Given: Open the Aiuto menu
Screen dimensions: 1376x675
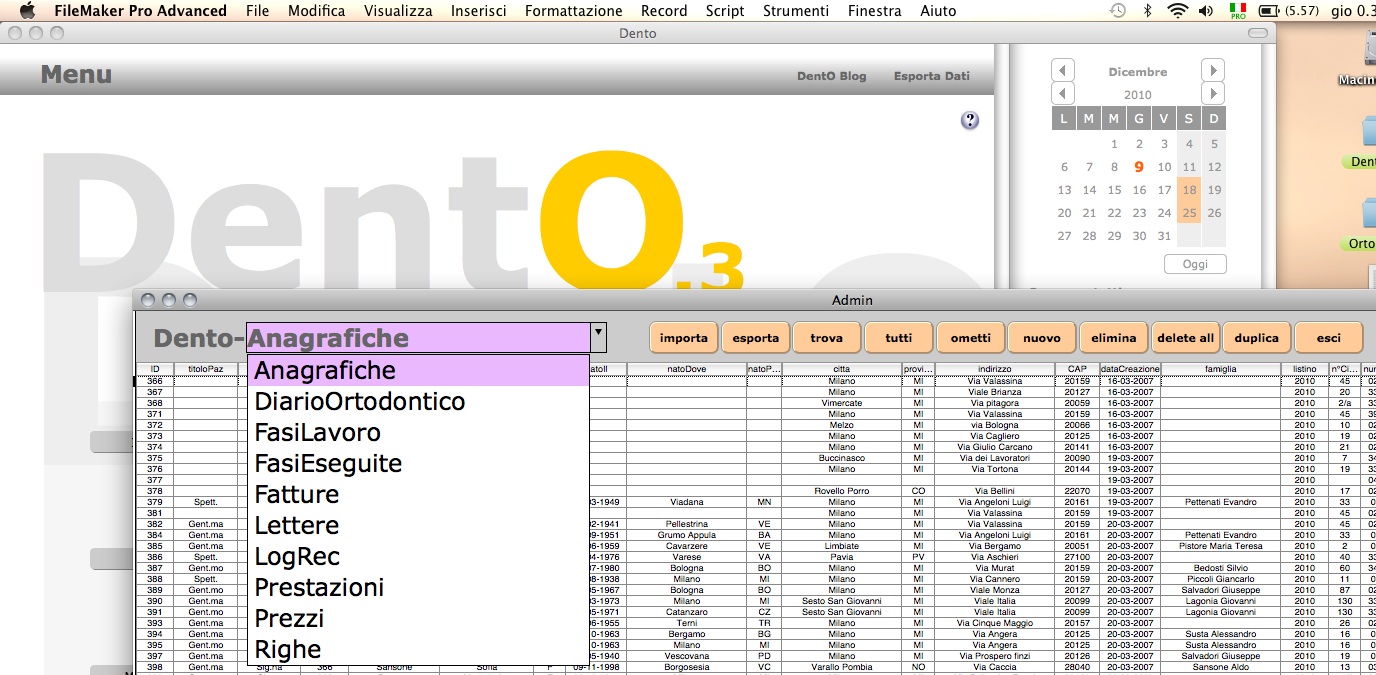Looking at the screenshot, I should [x=938, y=11].
